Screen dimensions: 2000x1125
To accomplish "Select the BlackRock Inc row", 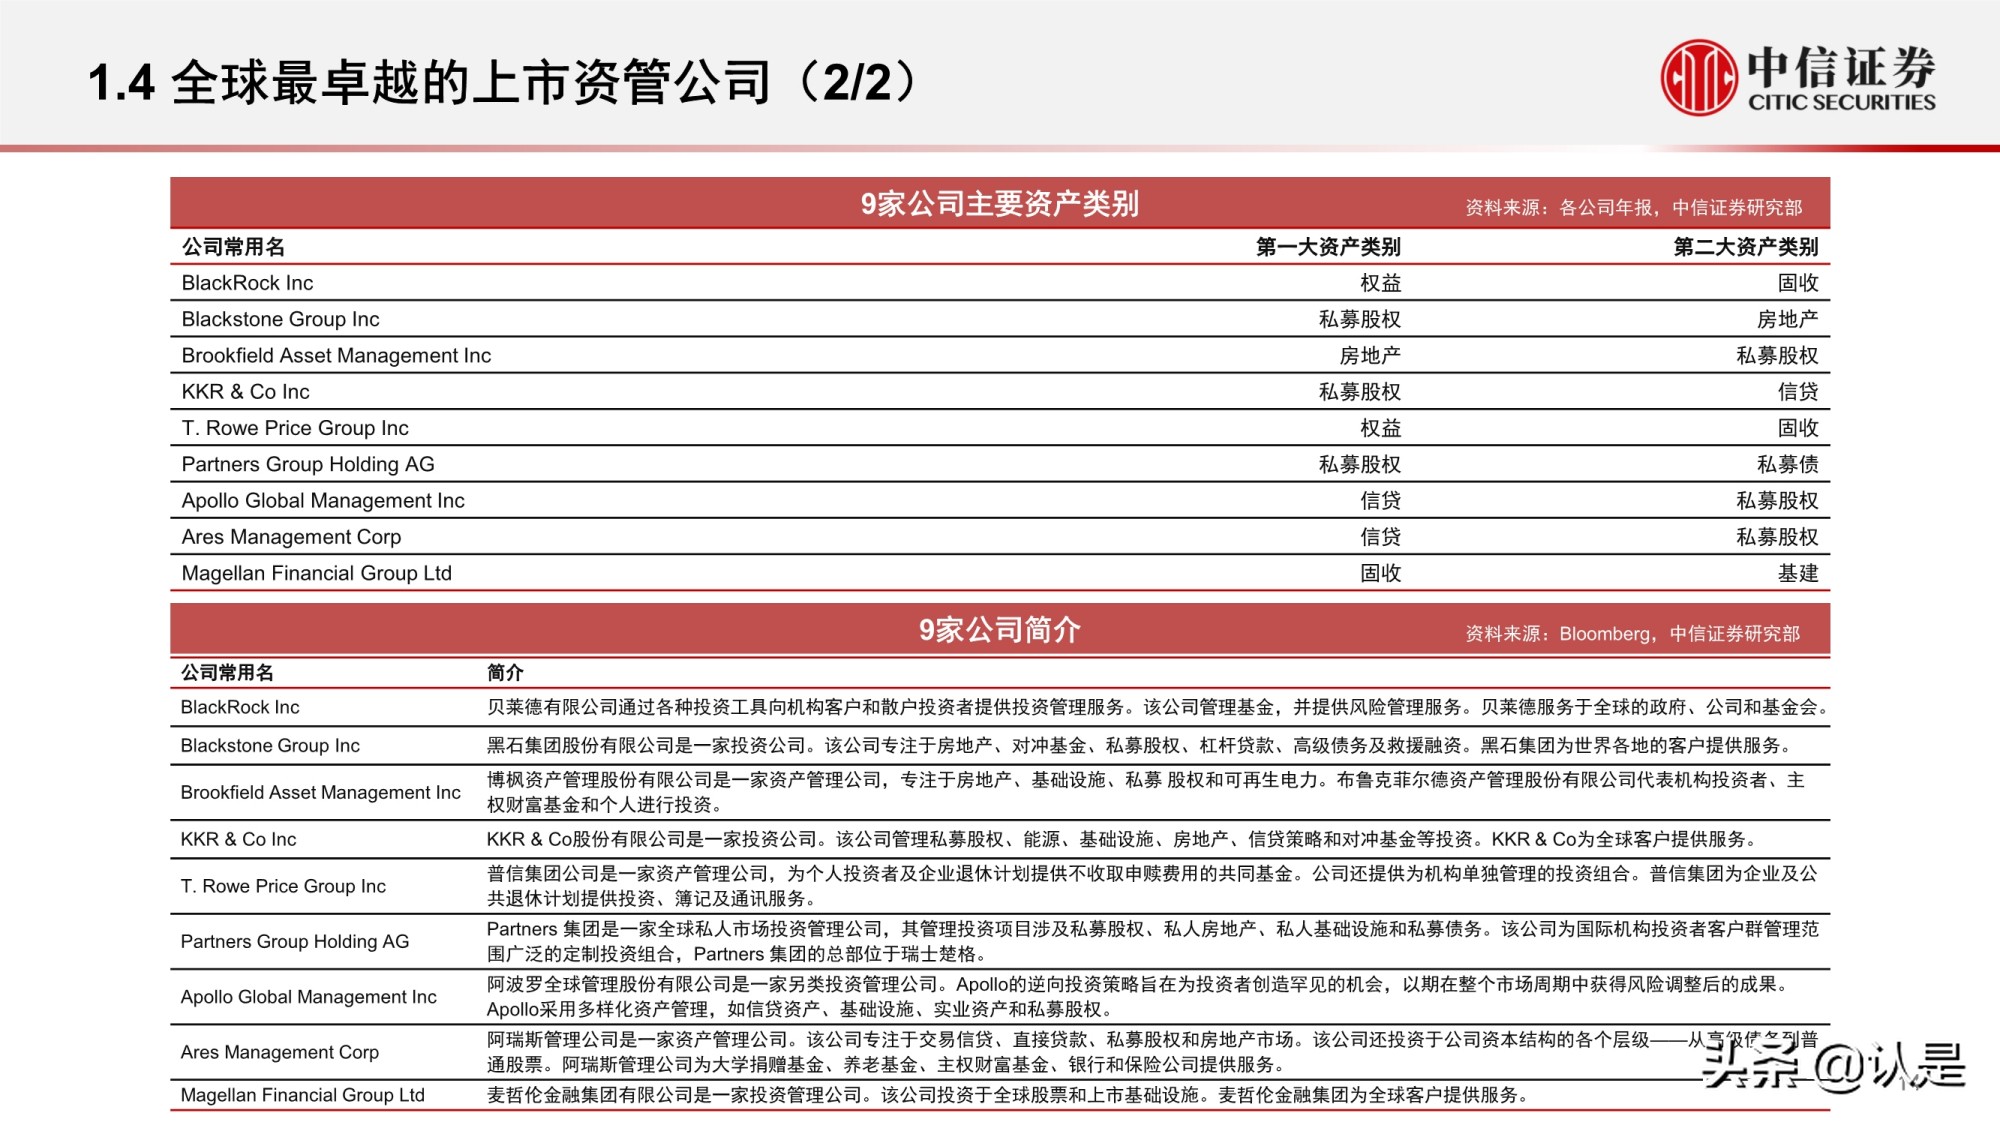I will pos(246,283).
